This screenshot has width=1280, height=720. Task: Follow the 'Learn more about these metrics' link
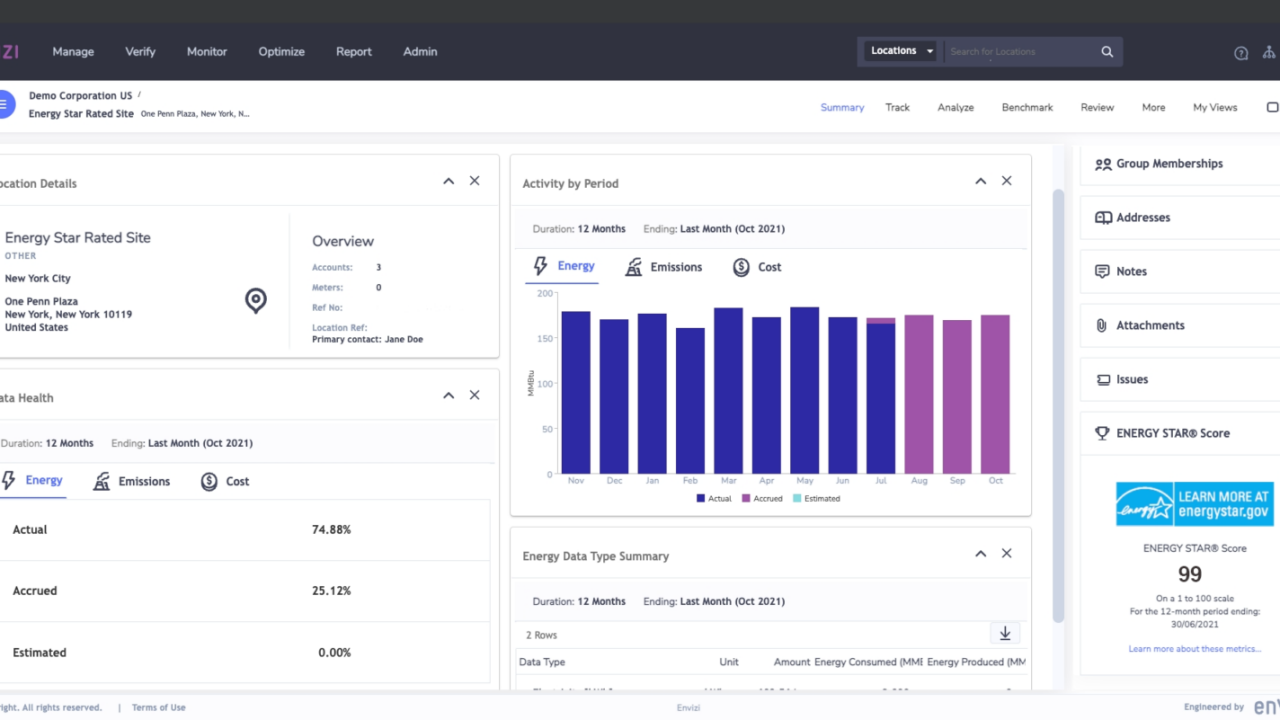(x=1194, y=649)
